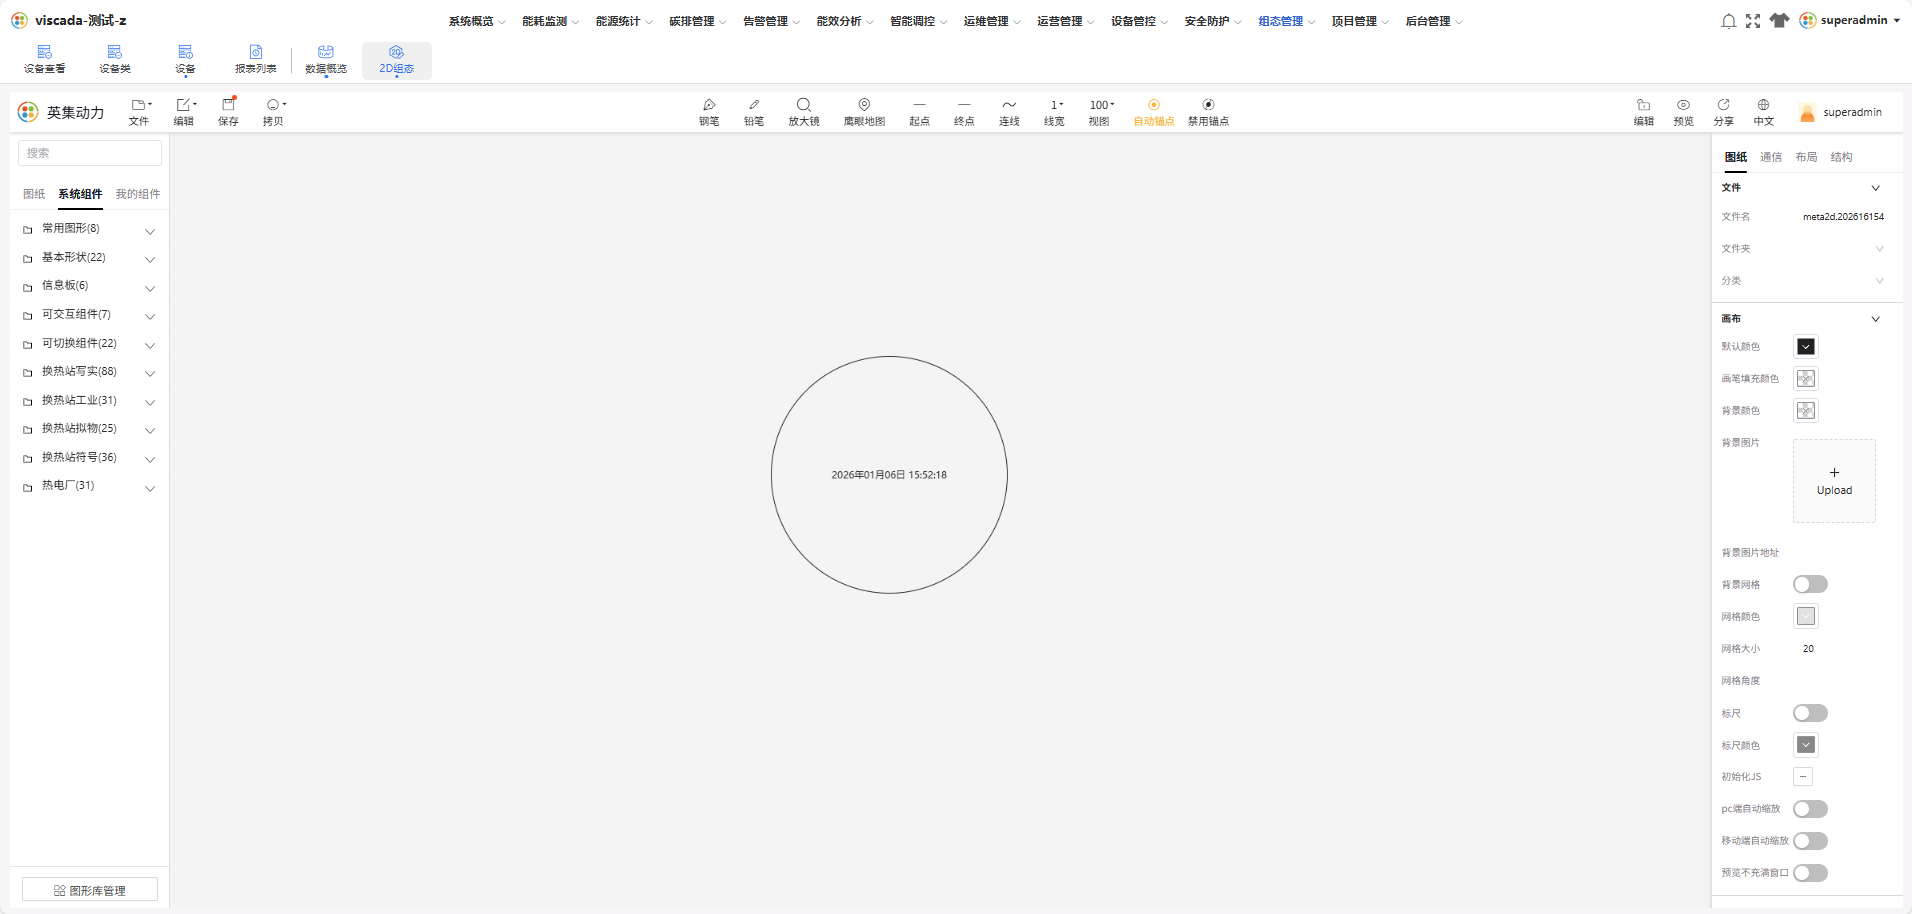Image resolution: width=1912 pixels, height=914 pixels.
Task: Expand 换热站写实(88) folder
Action: tap(89, 372)
